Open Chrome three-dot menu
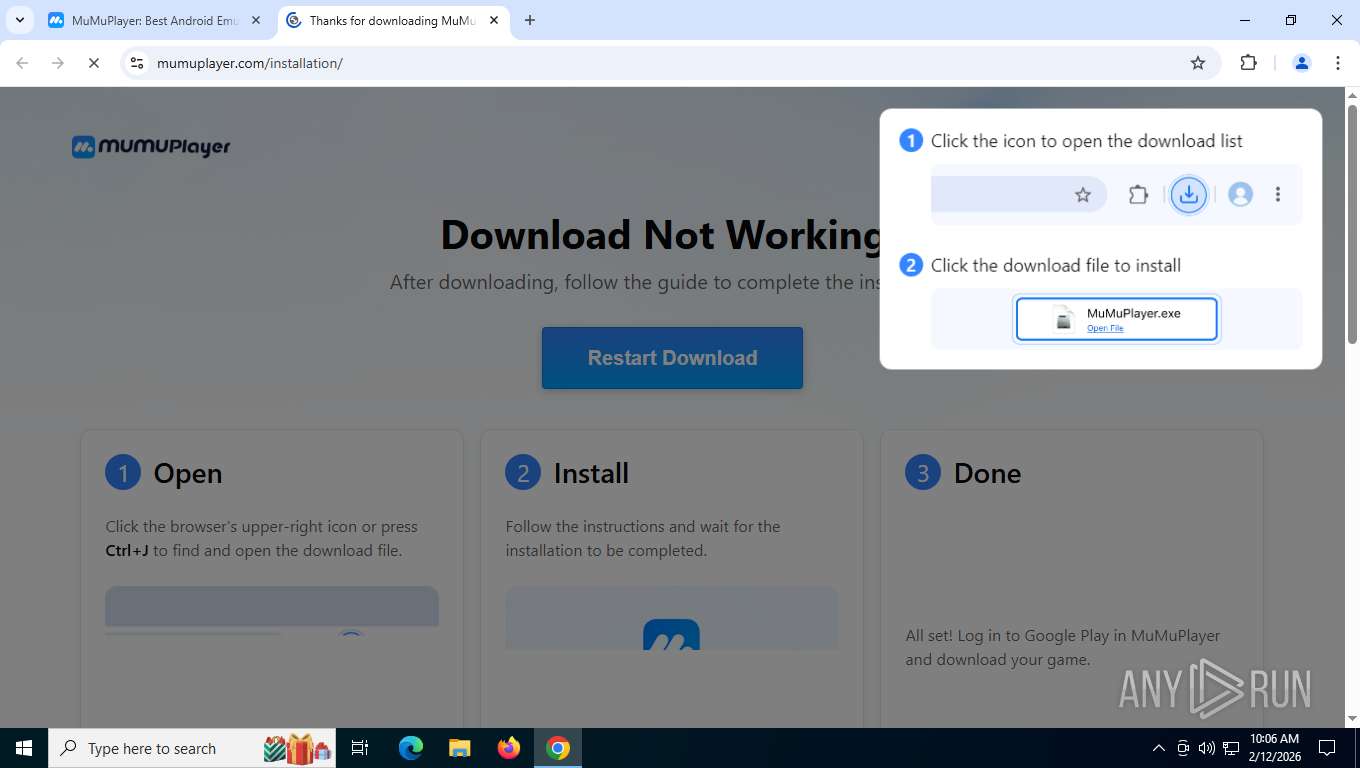 (x=1338, y=63)
